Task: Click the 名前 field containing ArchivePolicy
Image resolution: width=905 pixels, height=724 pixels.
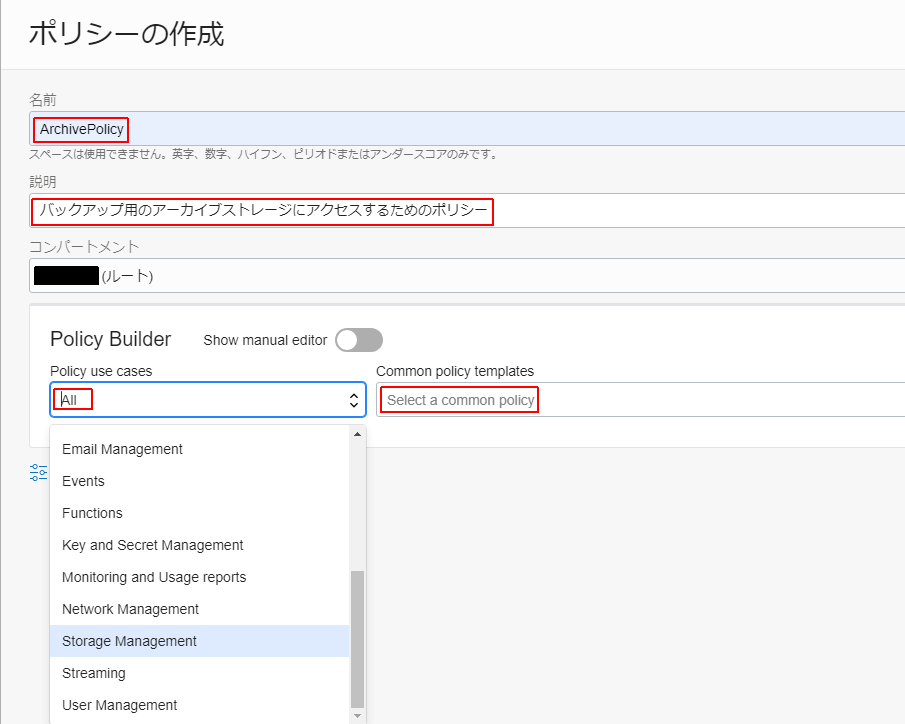Action: pyautogui.click(x=467, y=129)
